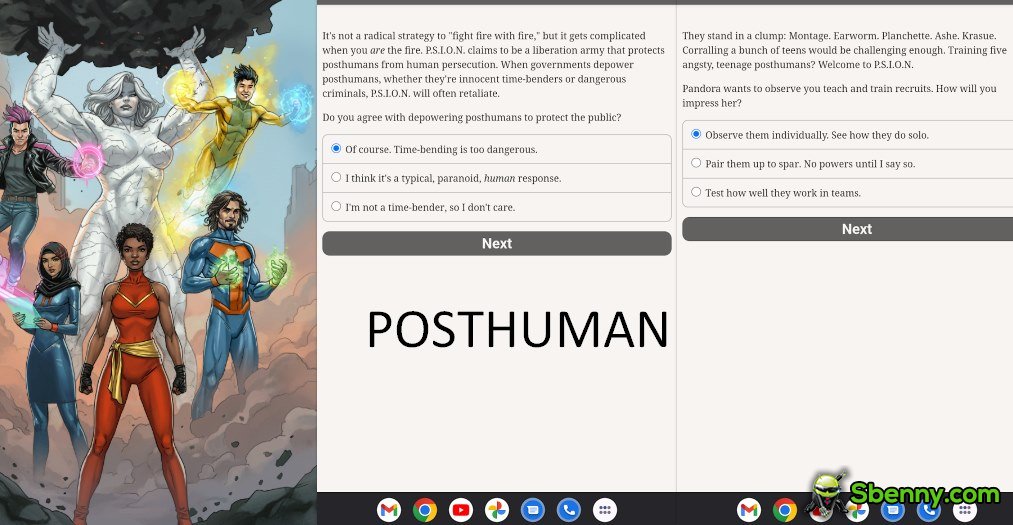Choose 'Pair them up to spar' option
Image resolution: width=1013 pixels, height=525 pixels.
(x=848, y=164)
